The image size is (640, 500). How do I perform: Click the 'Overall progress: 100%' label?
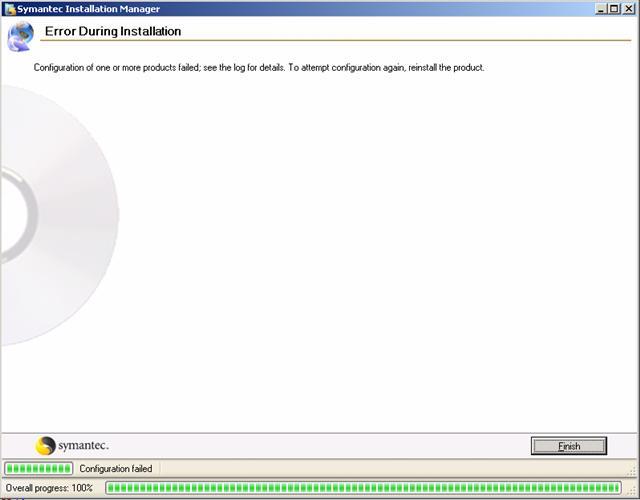(49, 488)
